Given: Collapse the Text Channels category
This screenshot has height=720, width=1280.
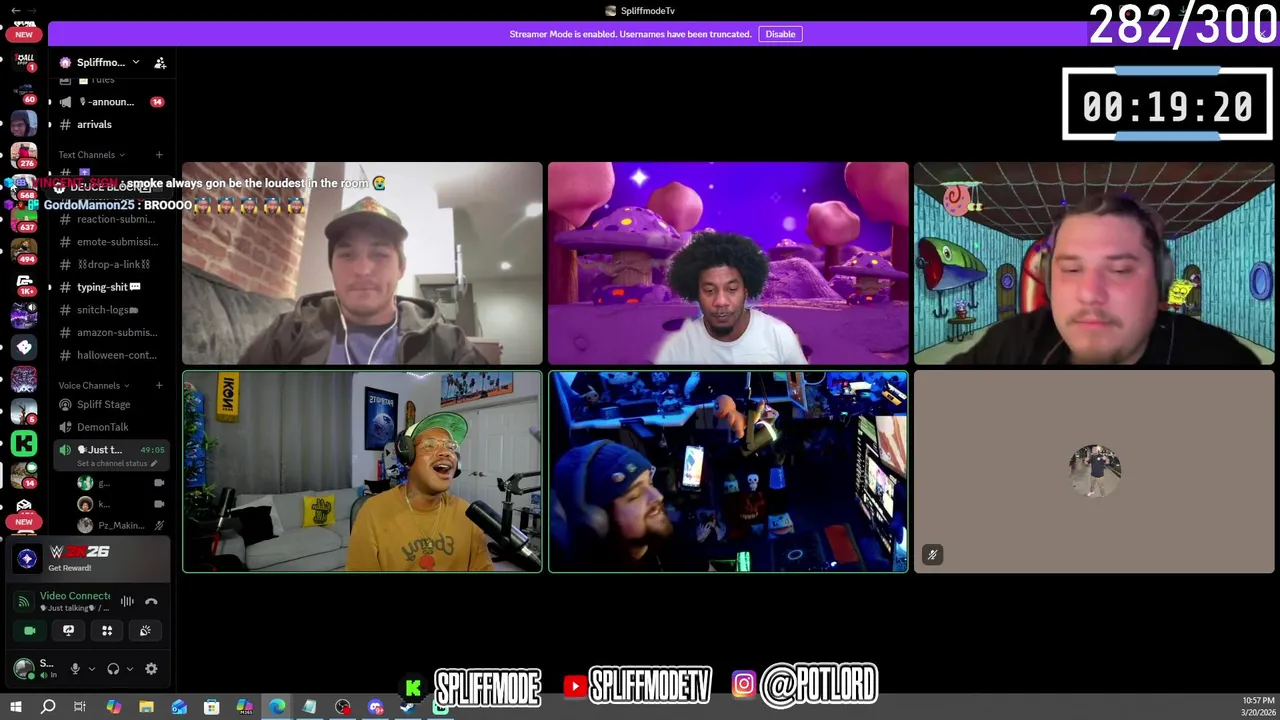Looking at the screenshot, I should 91,155.
